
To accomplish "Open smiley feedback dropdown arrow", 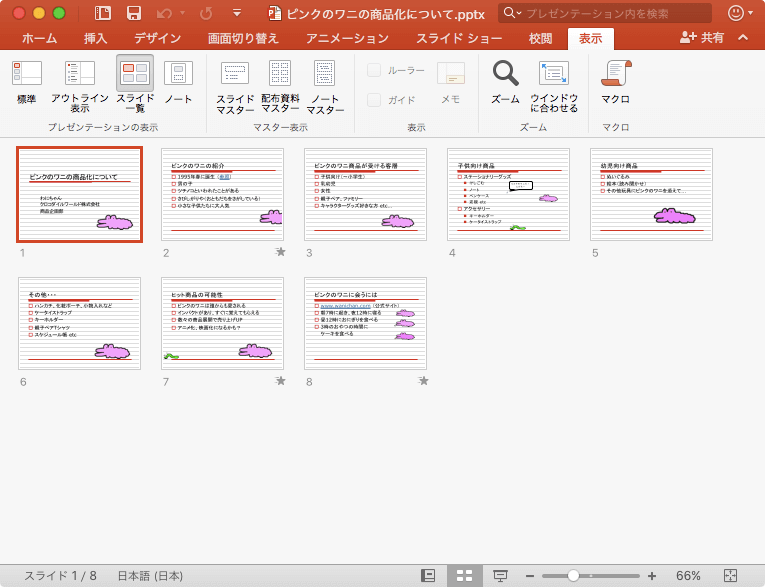I will pyautogui.click(x=751, y=13).
